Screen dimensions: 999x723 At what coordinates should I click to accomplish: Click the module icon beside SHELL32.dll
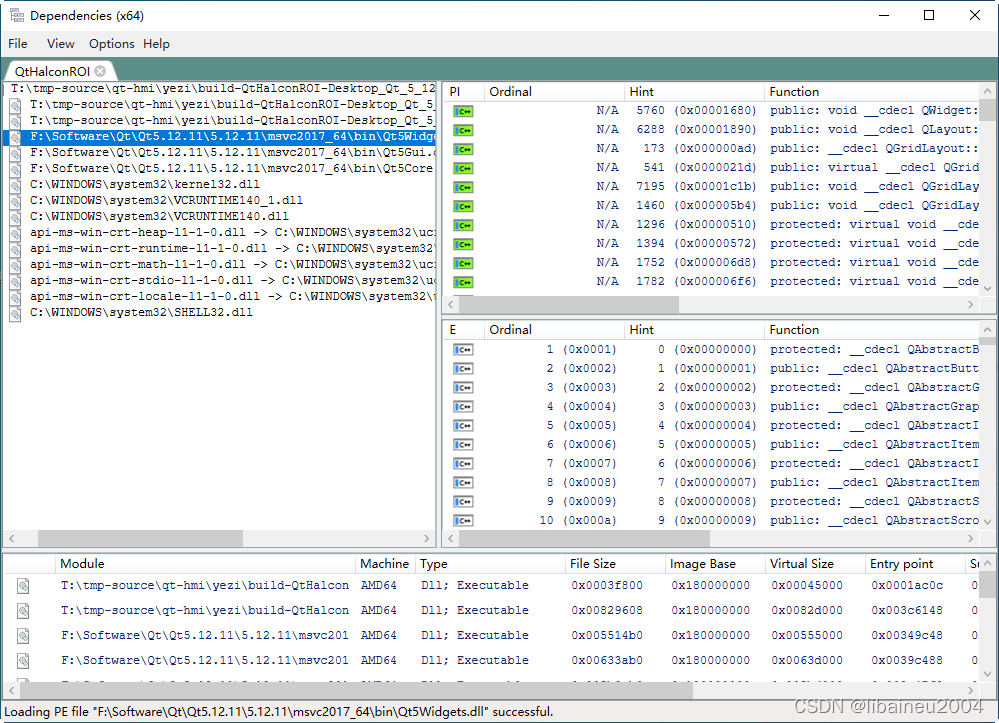16,313
